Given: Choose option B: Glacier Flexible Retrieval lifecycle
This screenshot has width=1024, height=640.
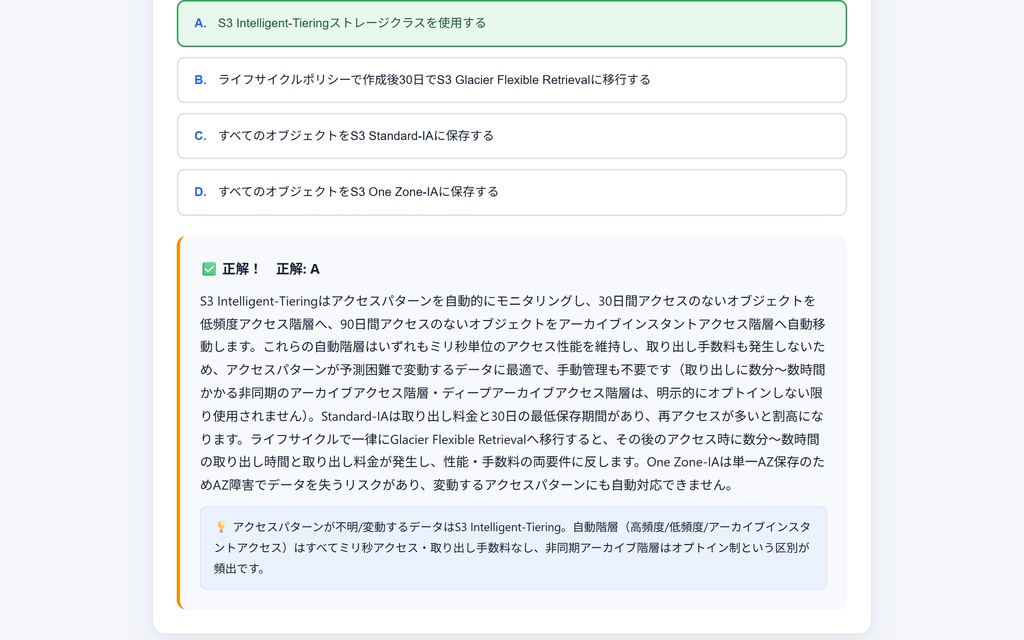Looking at the screenshot, I should pos(511,80).
